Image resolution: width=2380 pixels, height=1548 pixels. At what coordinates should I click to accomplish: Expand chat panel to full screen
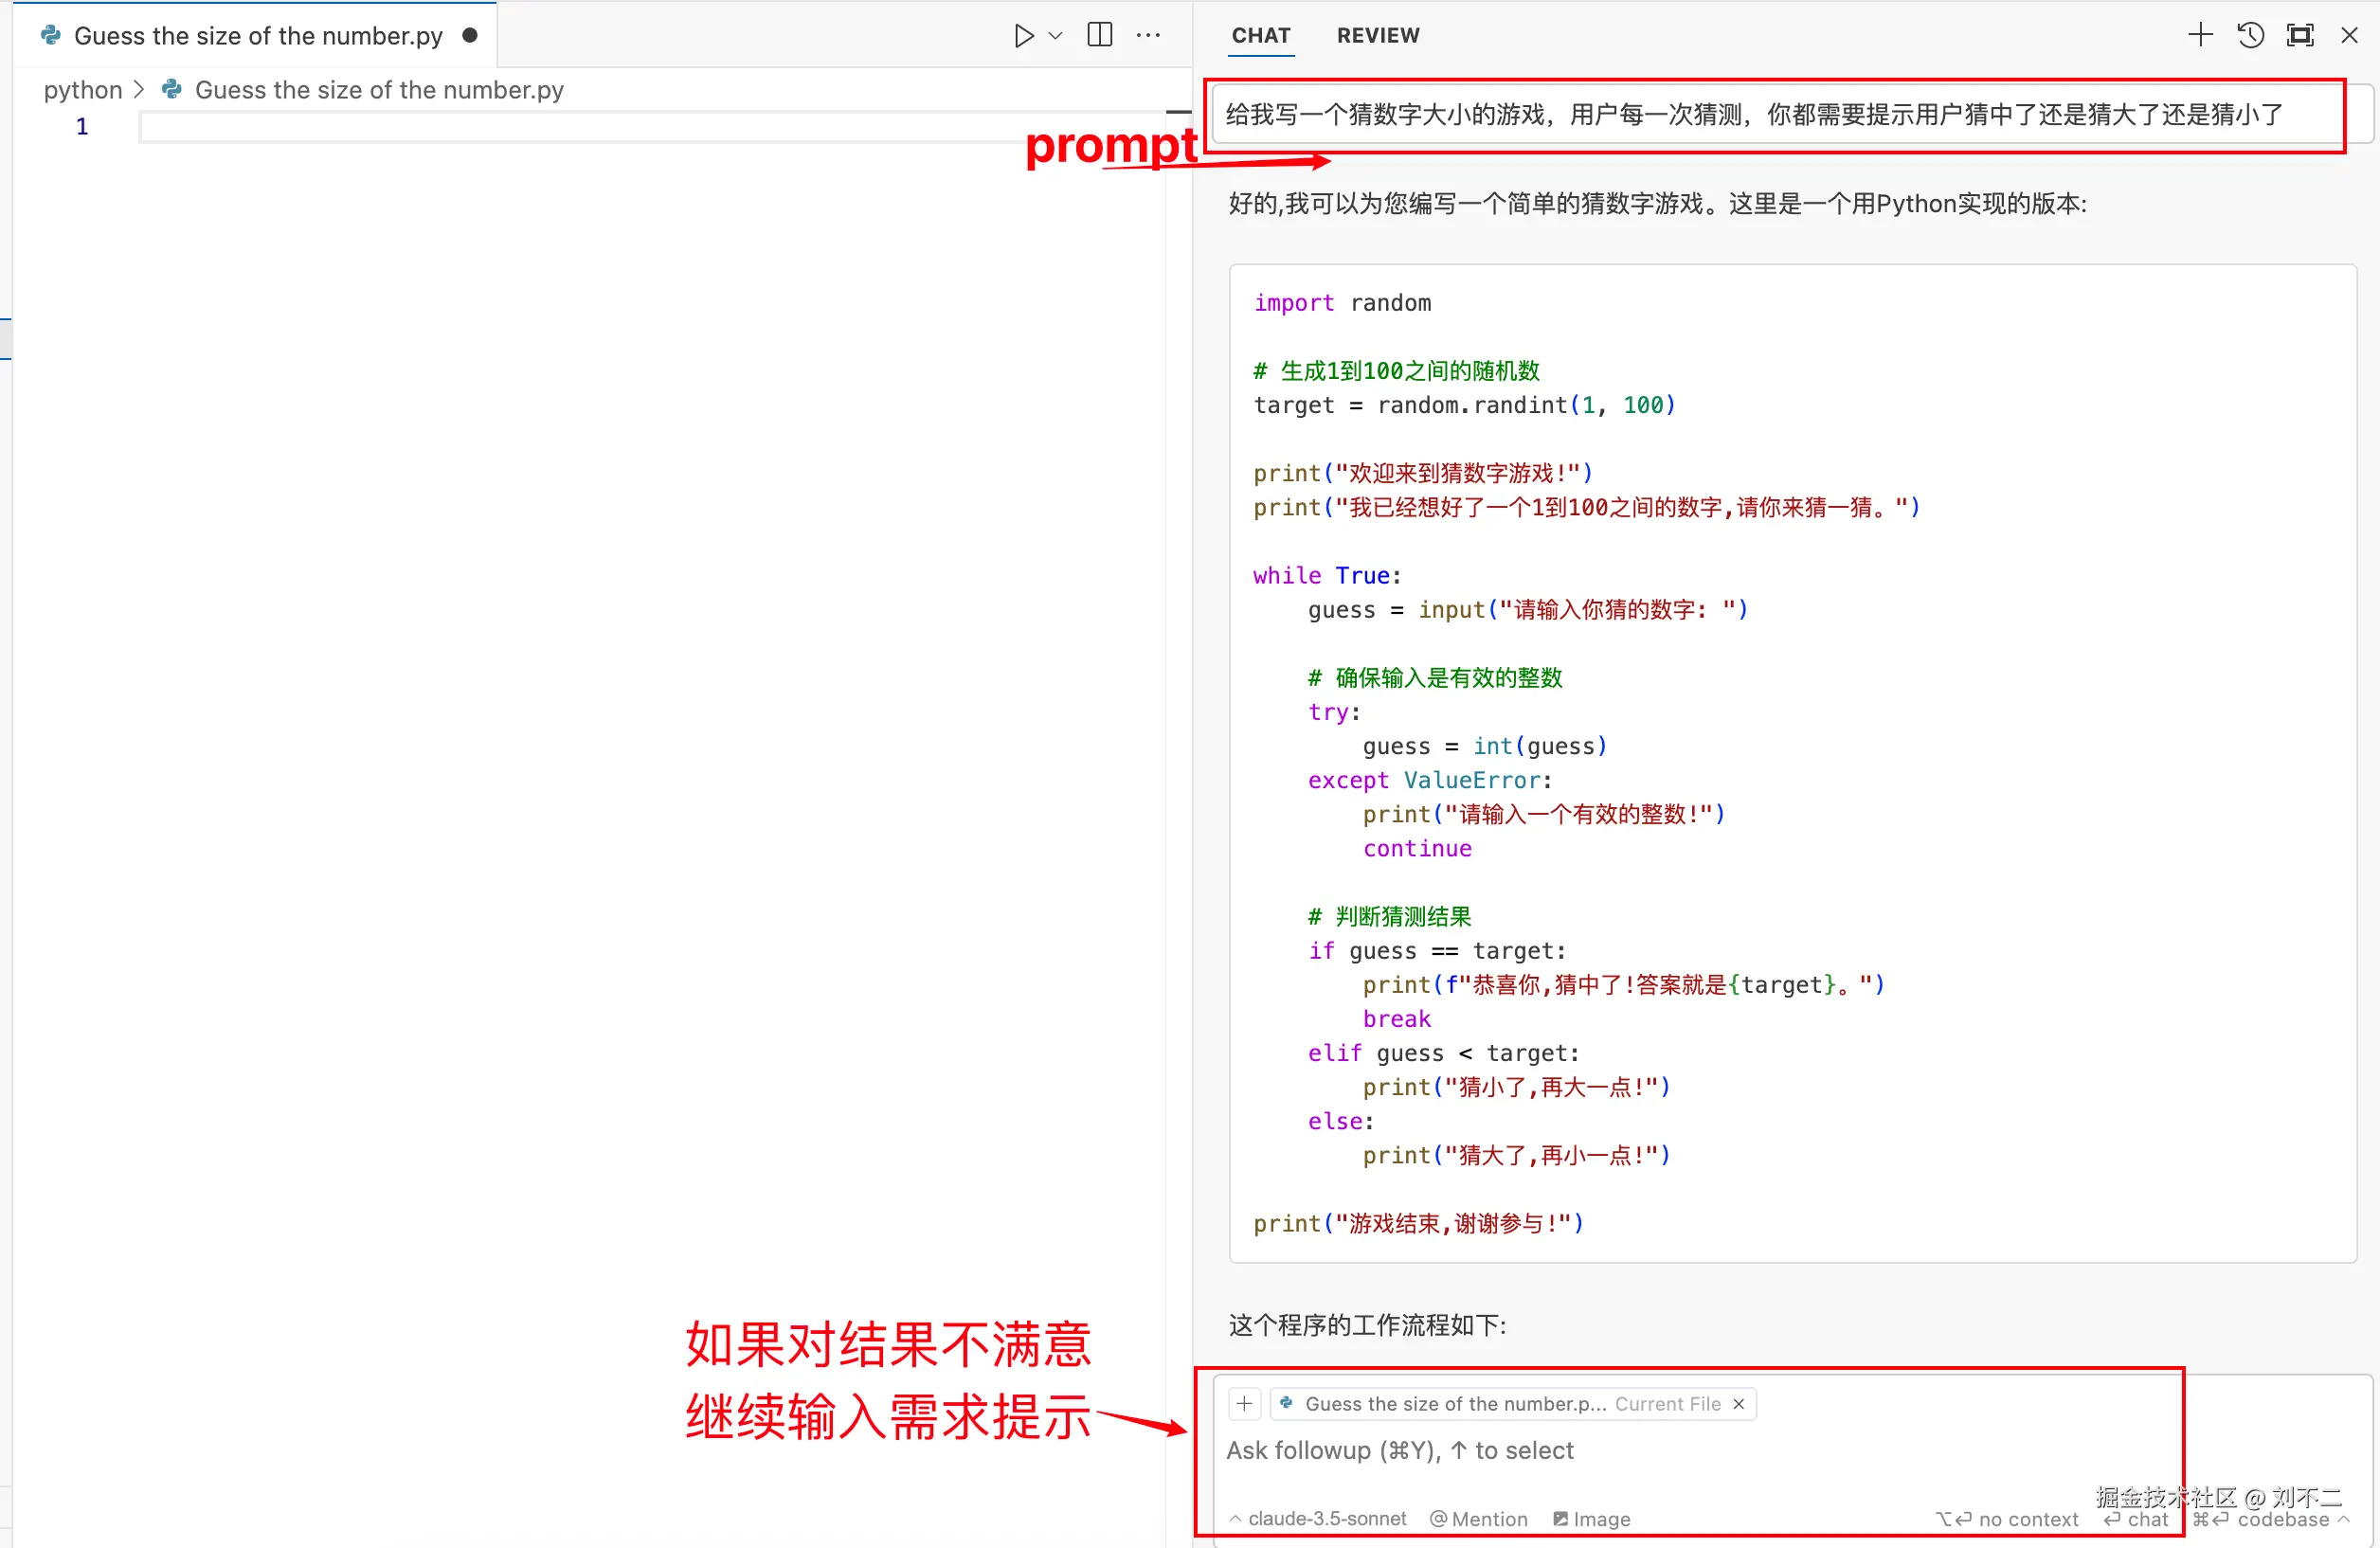(2300, 36)
